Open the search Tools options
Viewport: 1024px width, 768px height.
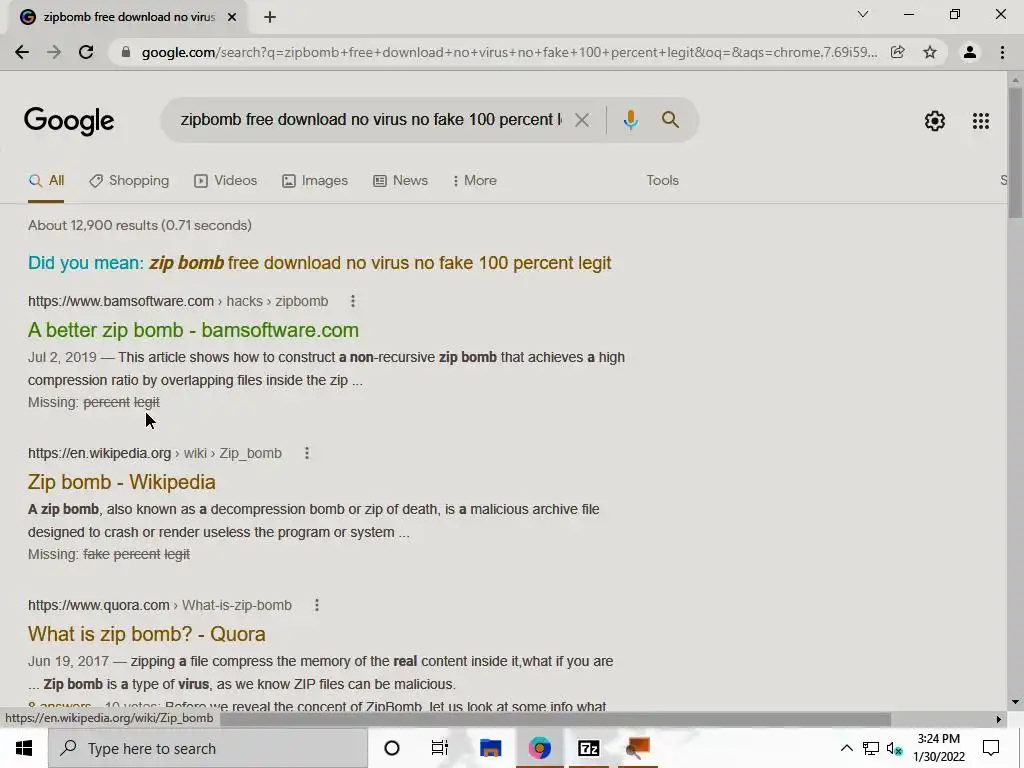click(662, 180)
